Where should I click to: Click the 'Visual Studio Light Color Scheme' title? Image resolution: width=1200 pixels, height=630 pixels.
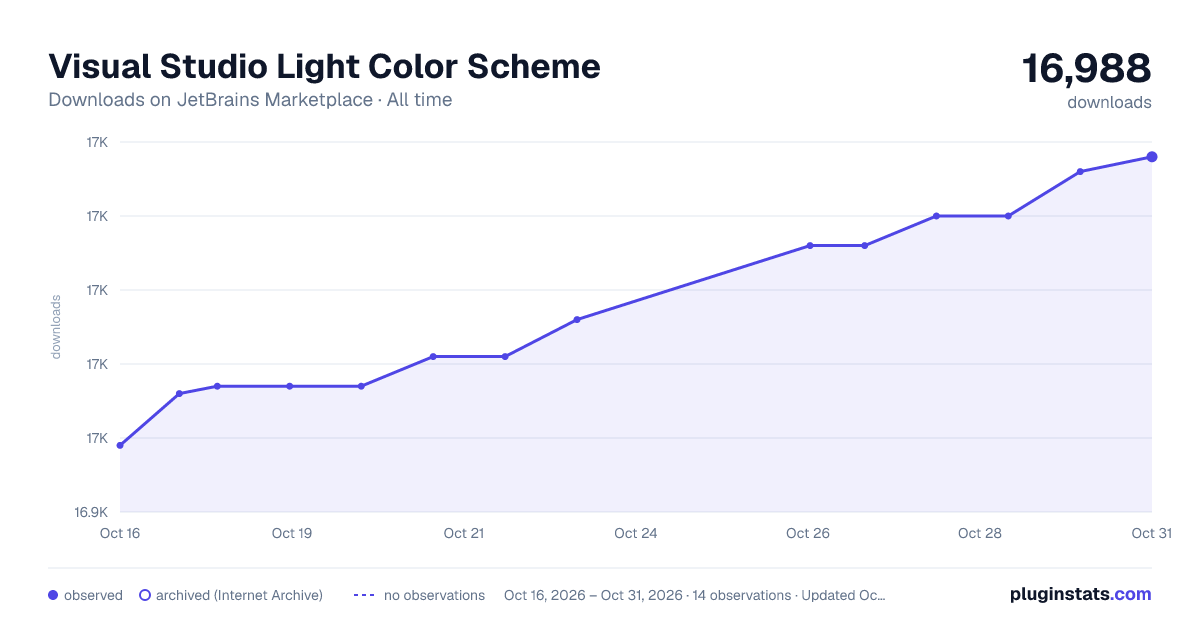pyautogui.click(x=324, y=66)
